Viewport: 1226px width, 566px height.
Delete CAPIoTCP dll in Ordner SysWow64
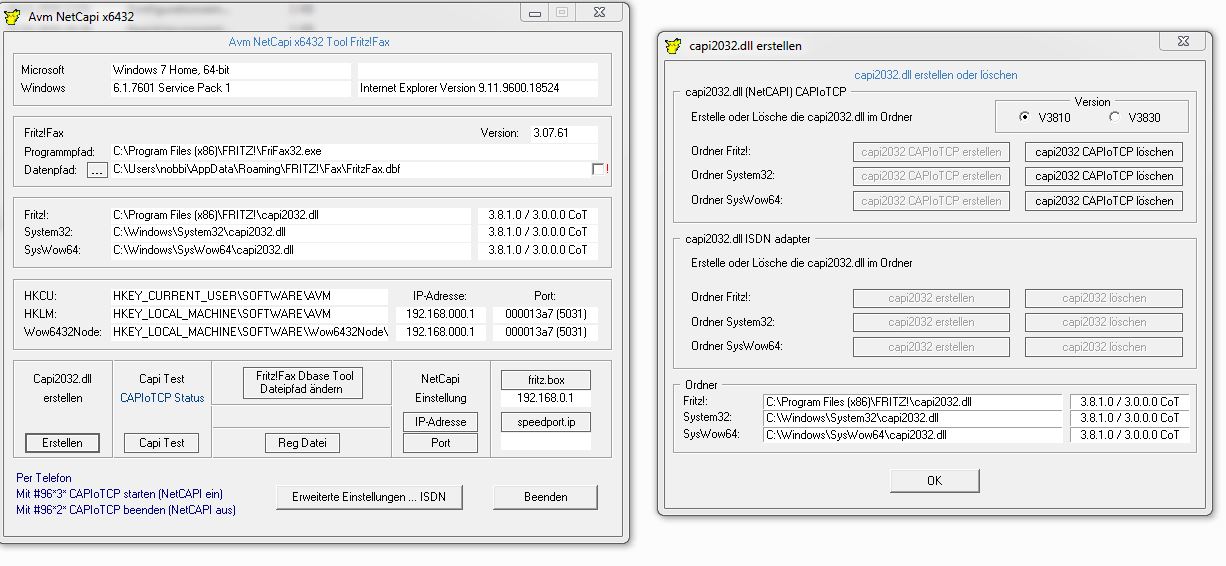1104,201
